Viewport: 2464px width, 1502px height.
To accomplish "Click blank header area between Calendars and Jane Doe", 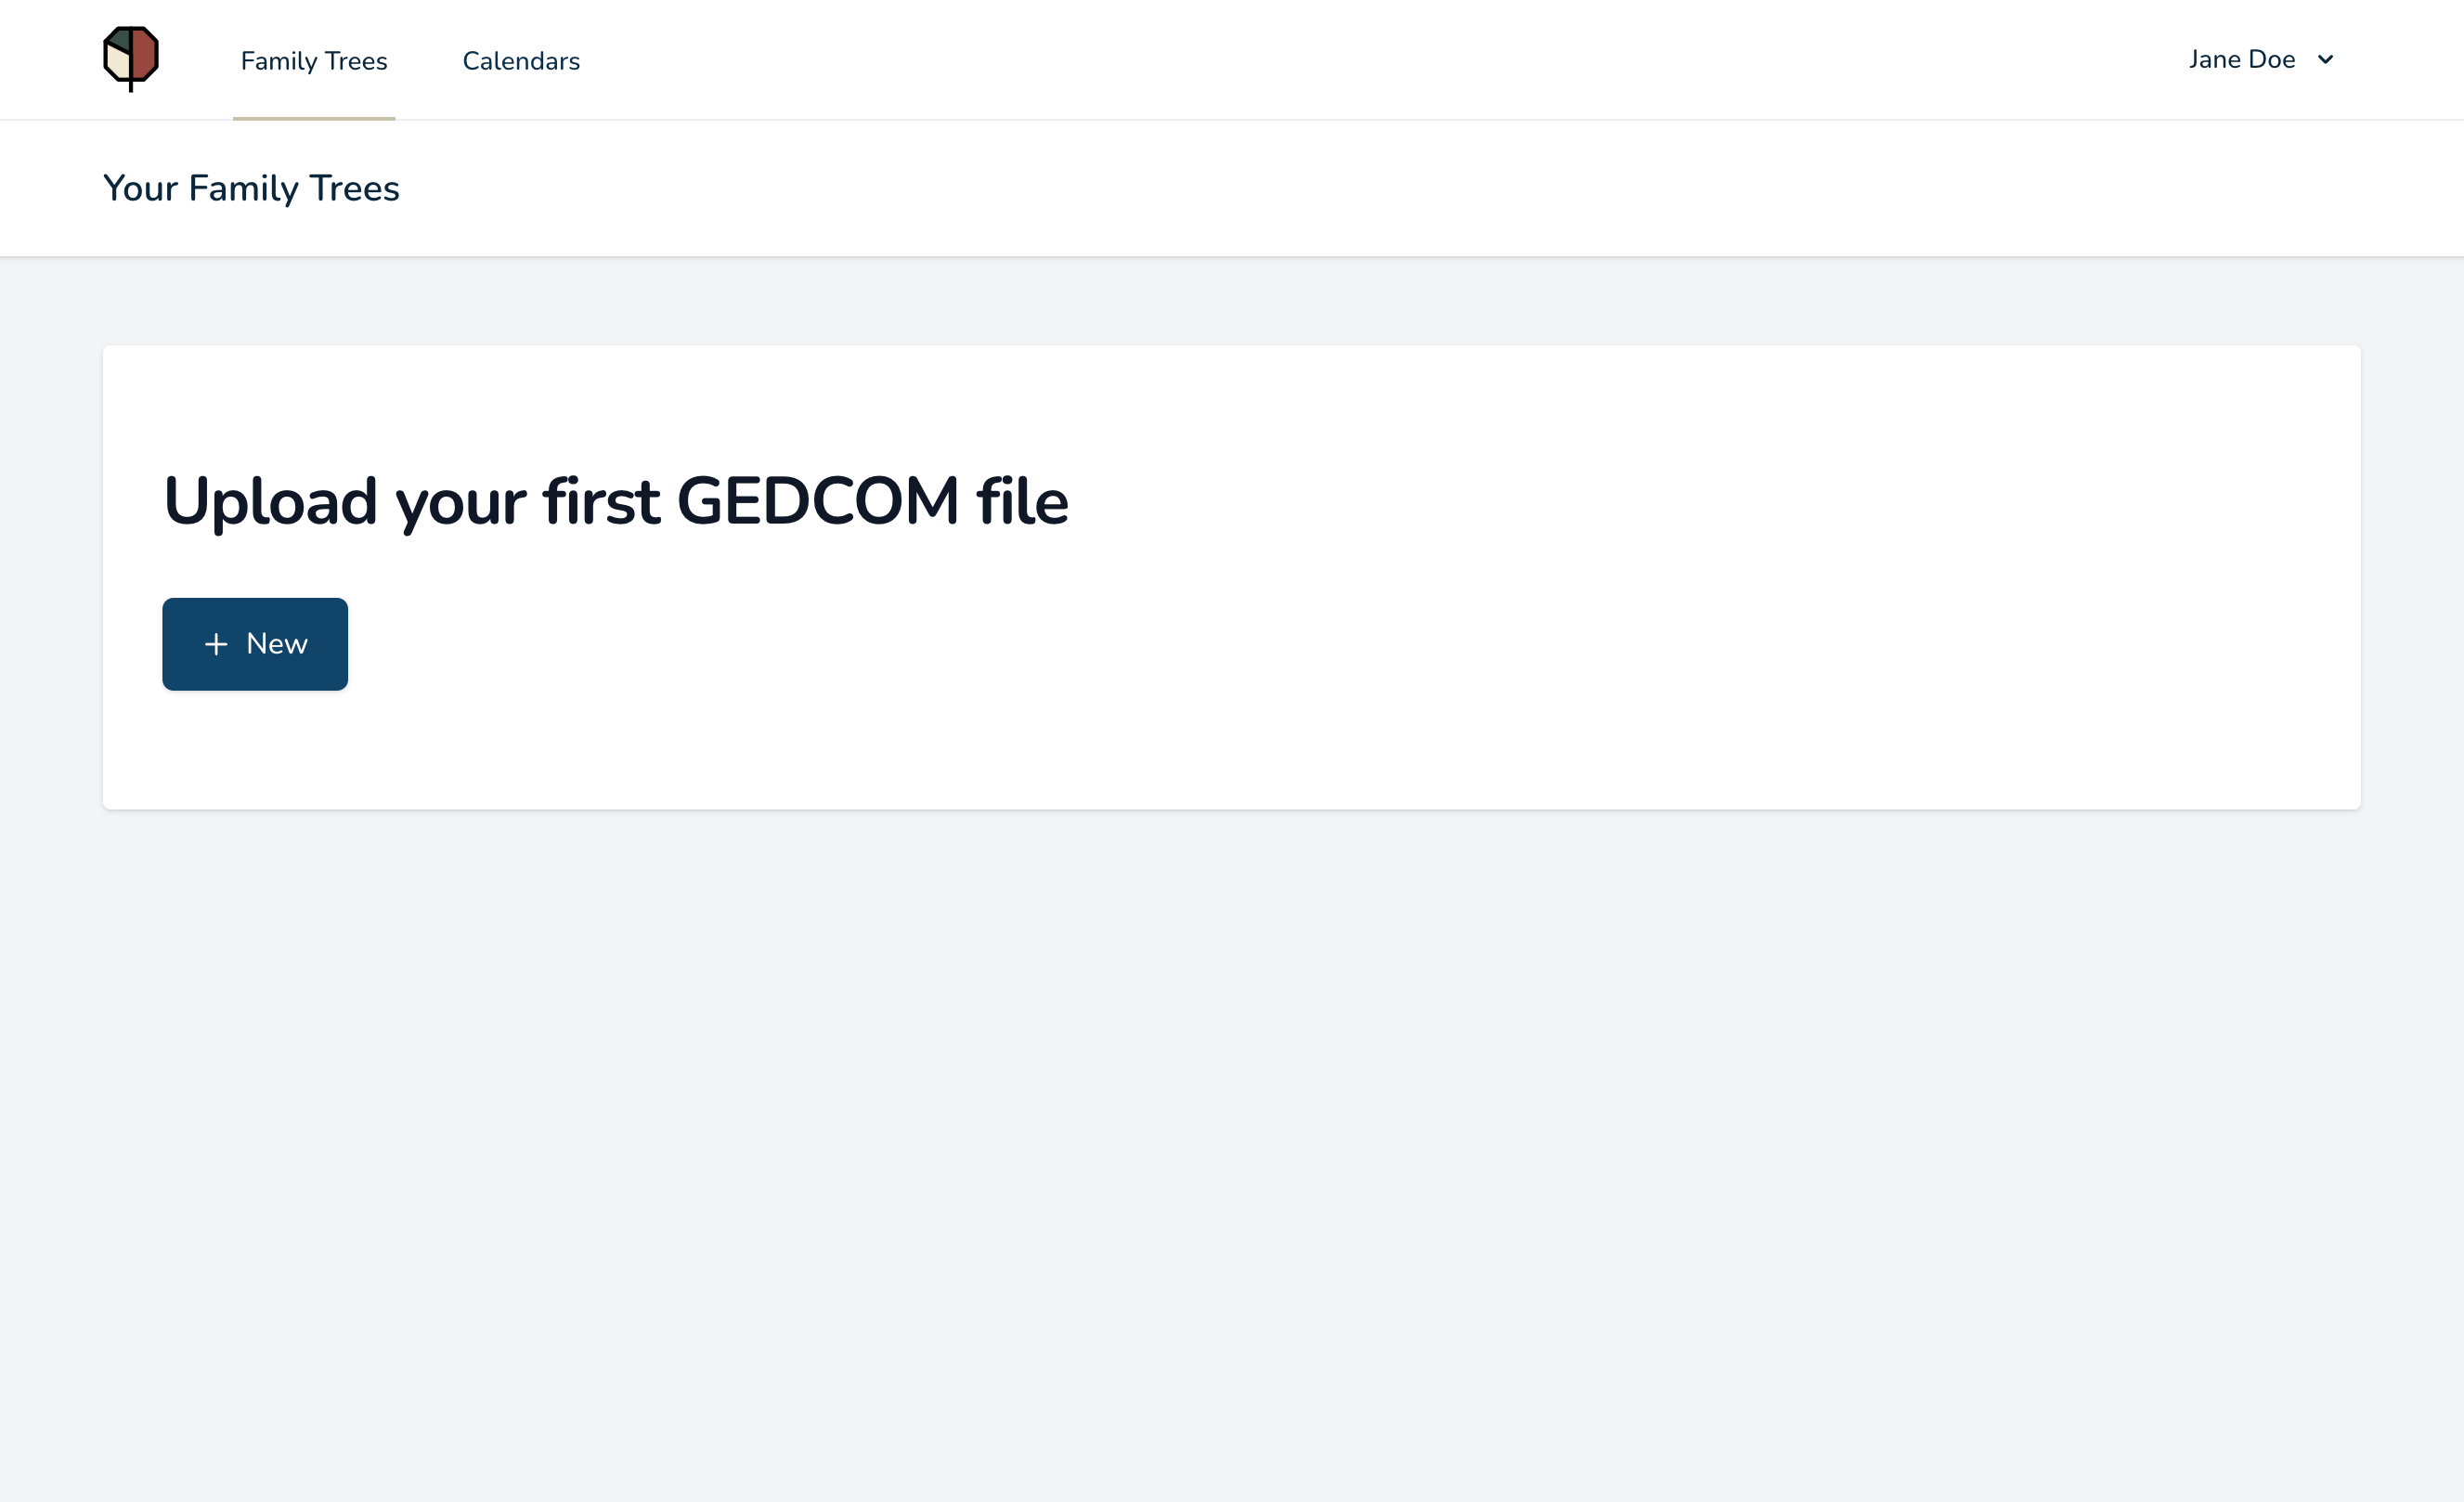I will click(1380, 60).
